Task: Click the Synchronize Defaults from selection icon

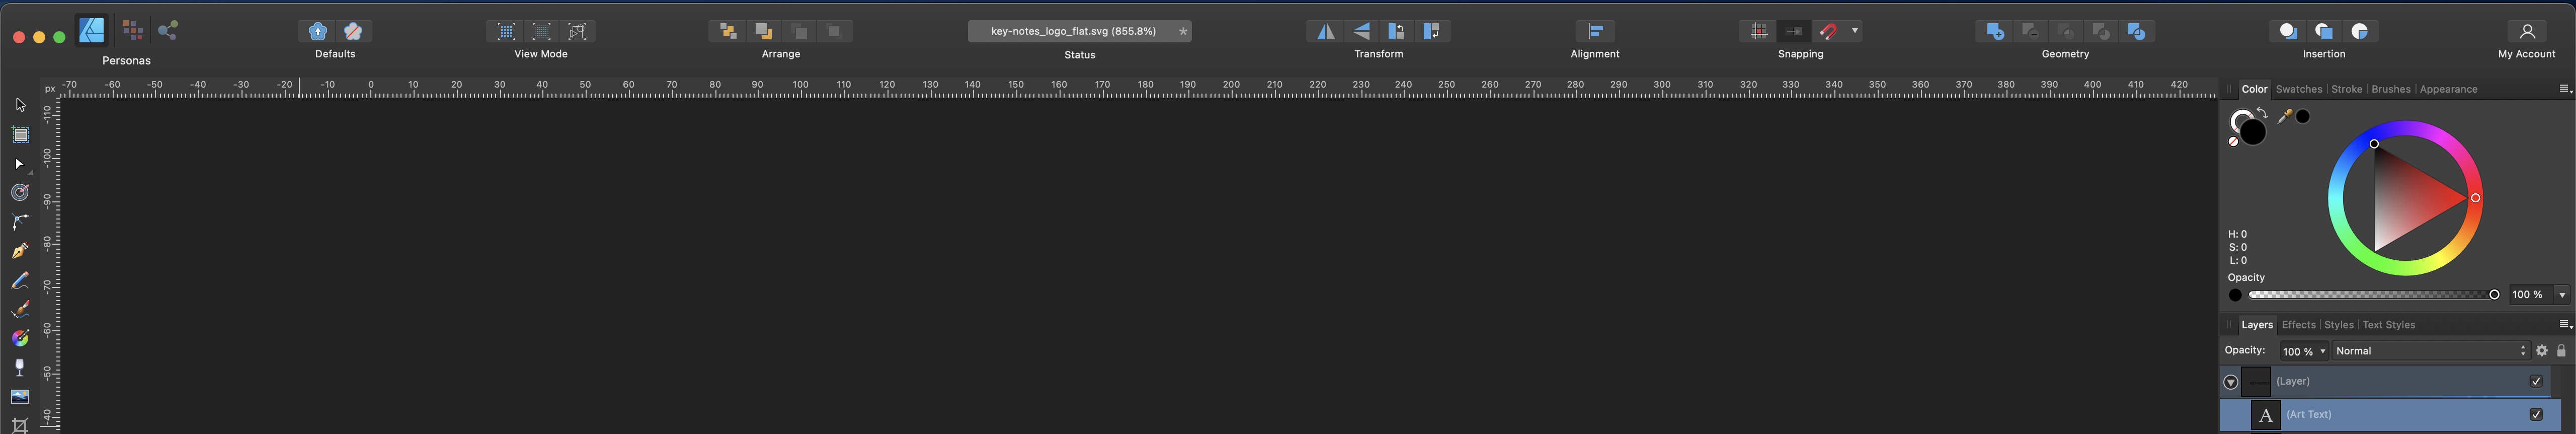Action: point(317,31)
